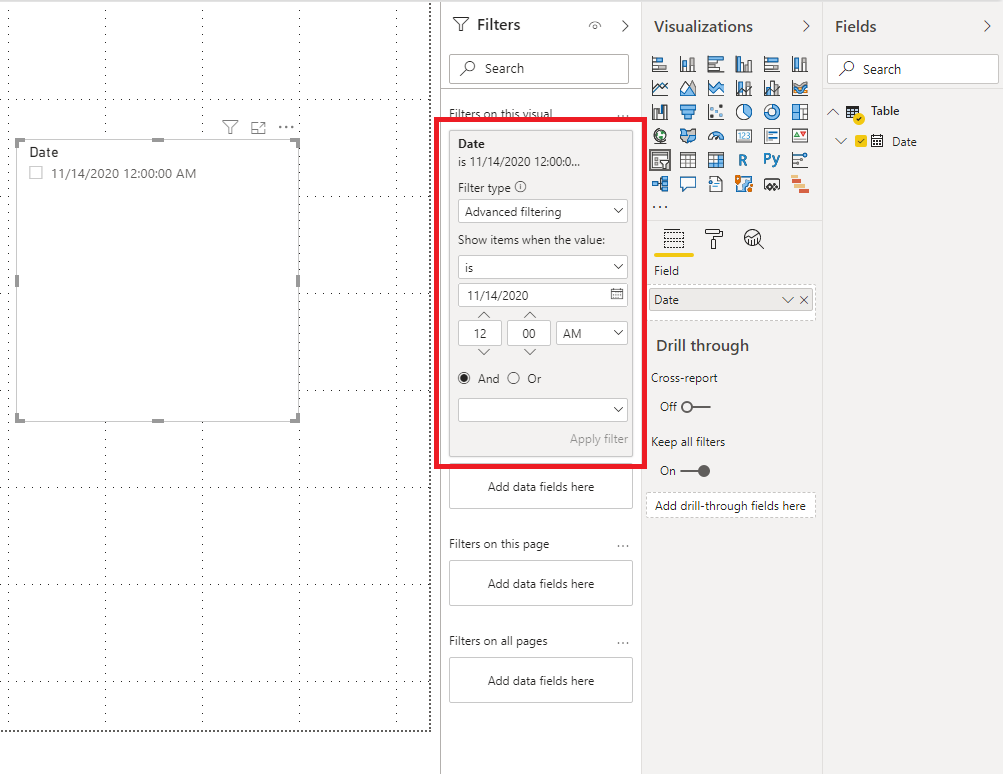Viewport: 1003px width, 774px height.
Task: Select the Clustered column chart visual
Action: click(x=743, y=64)
